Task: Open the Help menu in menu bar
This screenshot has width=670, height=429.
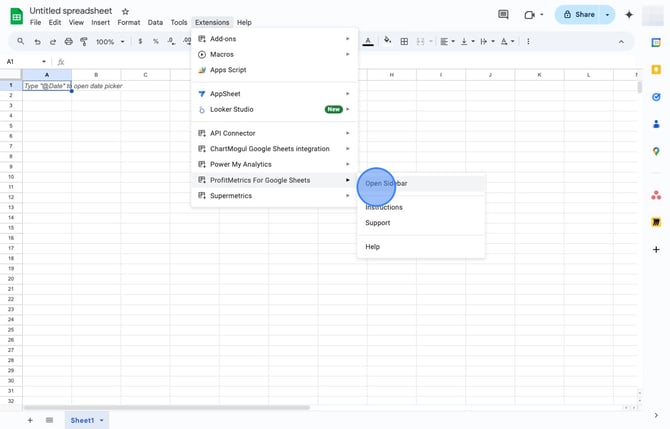Action: 244,22
